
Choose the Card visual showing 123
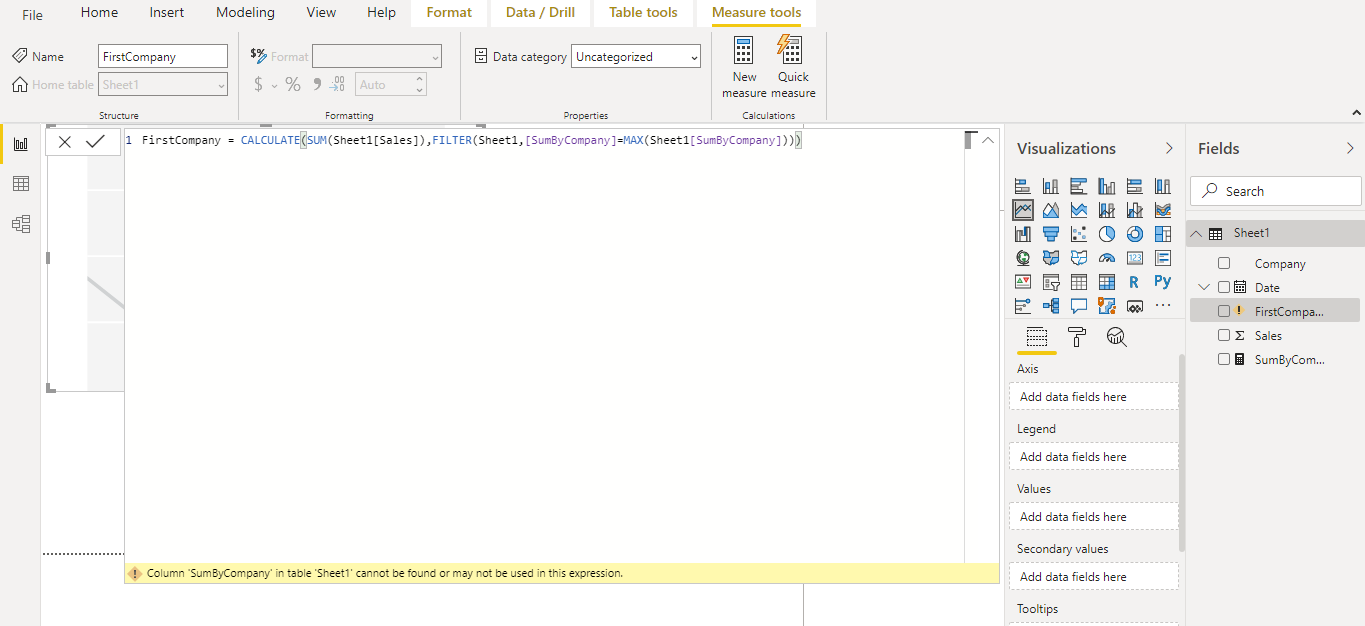(1135, 258)
